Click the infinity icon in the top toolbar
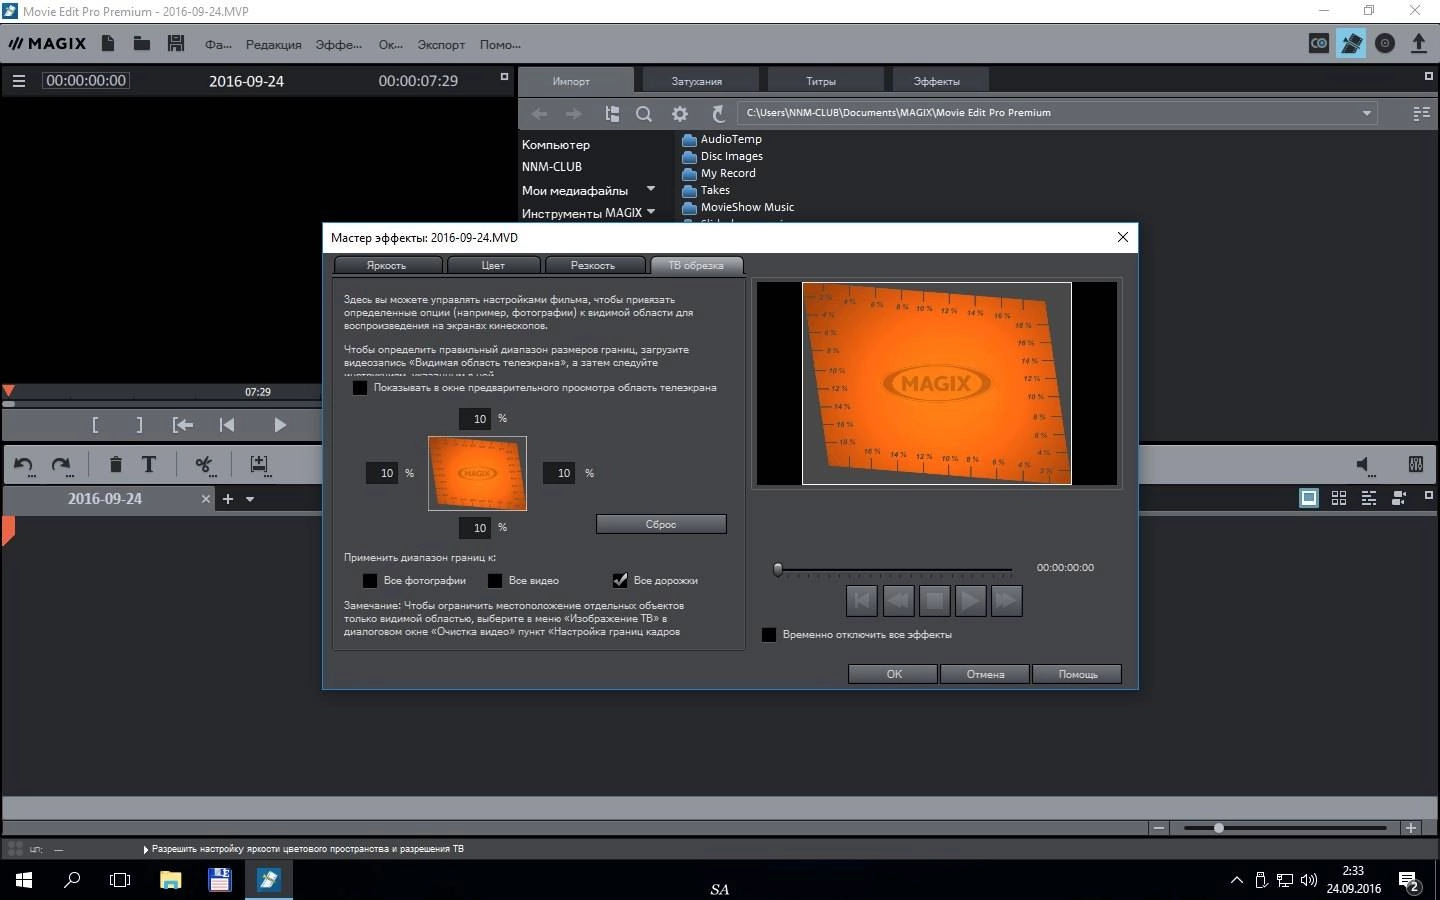This screenshot has height=900, width=1440. click(x=1319, y=43)
